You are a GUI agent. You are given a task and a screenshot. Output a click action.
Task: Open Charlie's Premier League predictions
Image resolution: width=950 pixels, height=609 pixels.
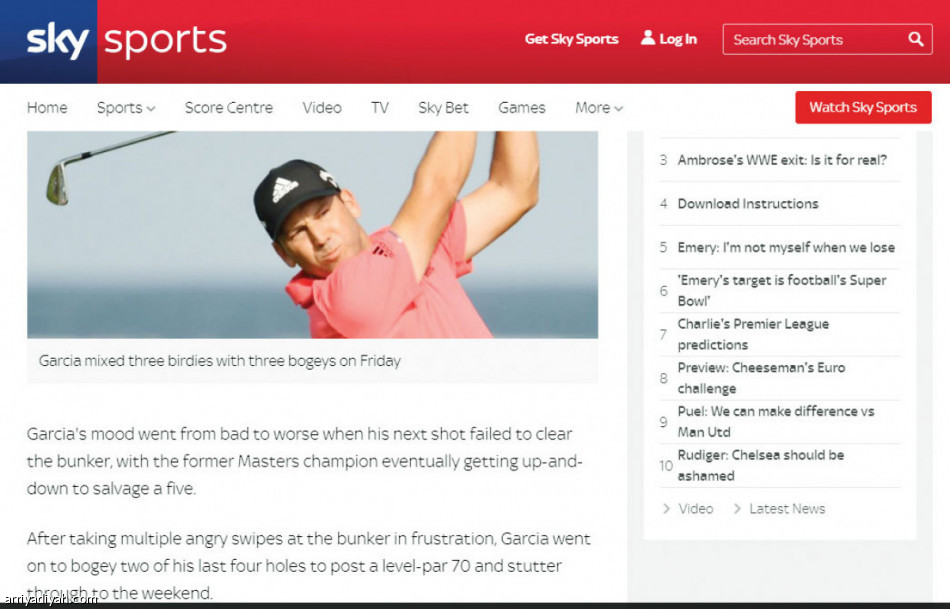coord(753,334)
